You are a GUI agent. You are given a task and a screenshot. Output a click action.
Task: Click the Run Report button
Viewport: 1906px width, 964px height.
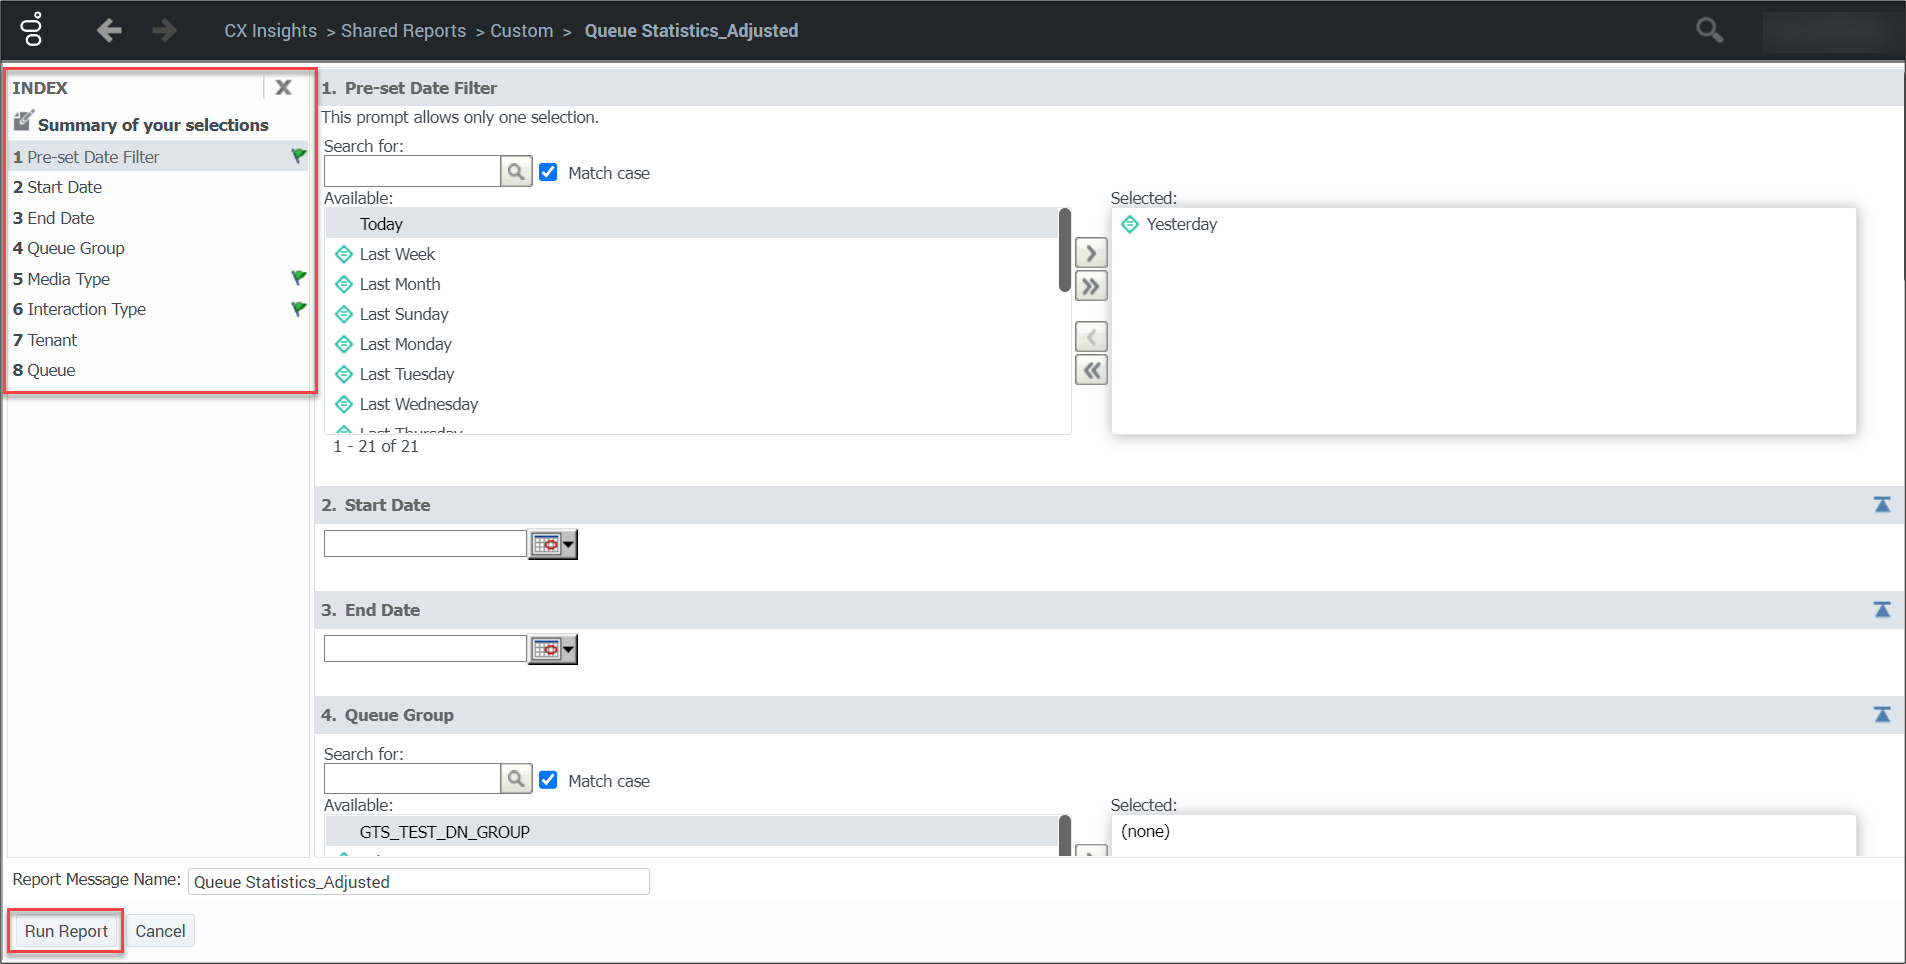(x=66, y=931)
